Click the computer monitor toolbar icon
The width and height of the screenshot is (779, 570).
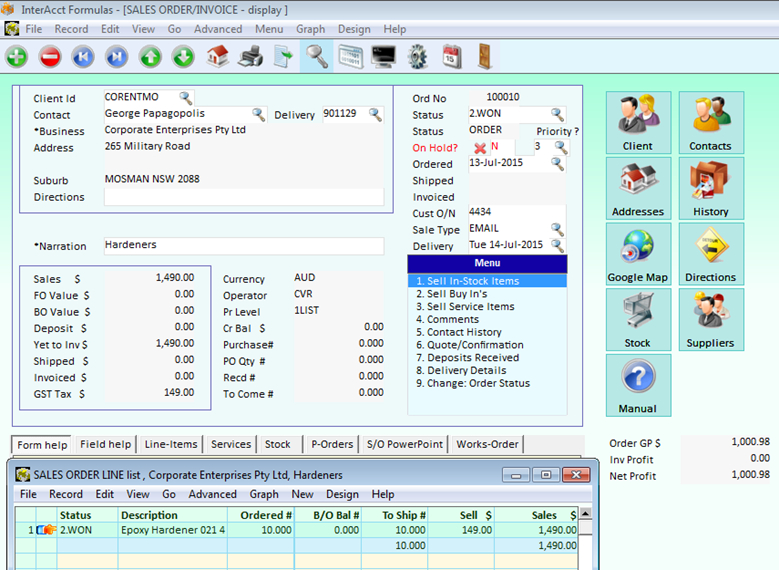(x=384, y=56)
